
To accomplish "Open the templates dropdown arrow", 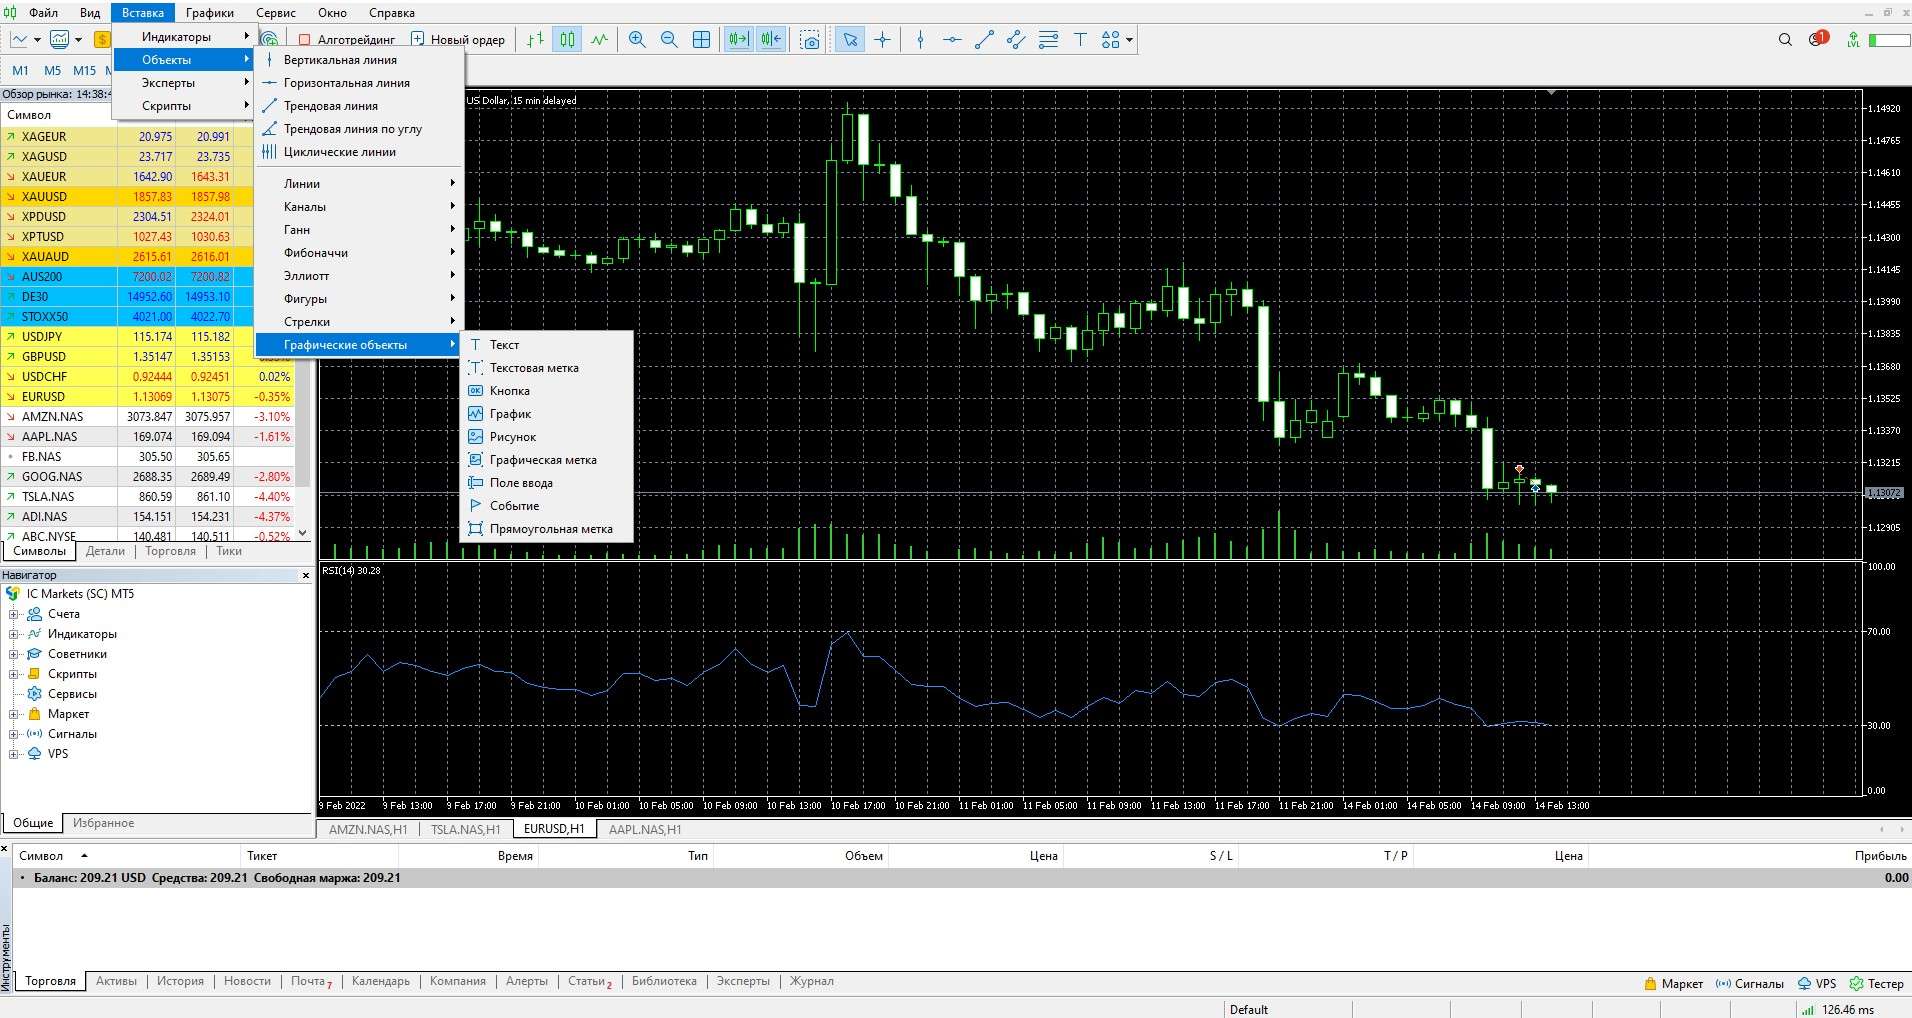I will point(78,40).
